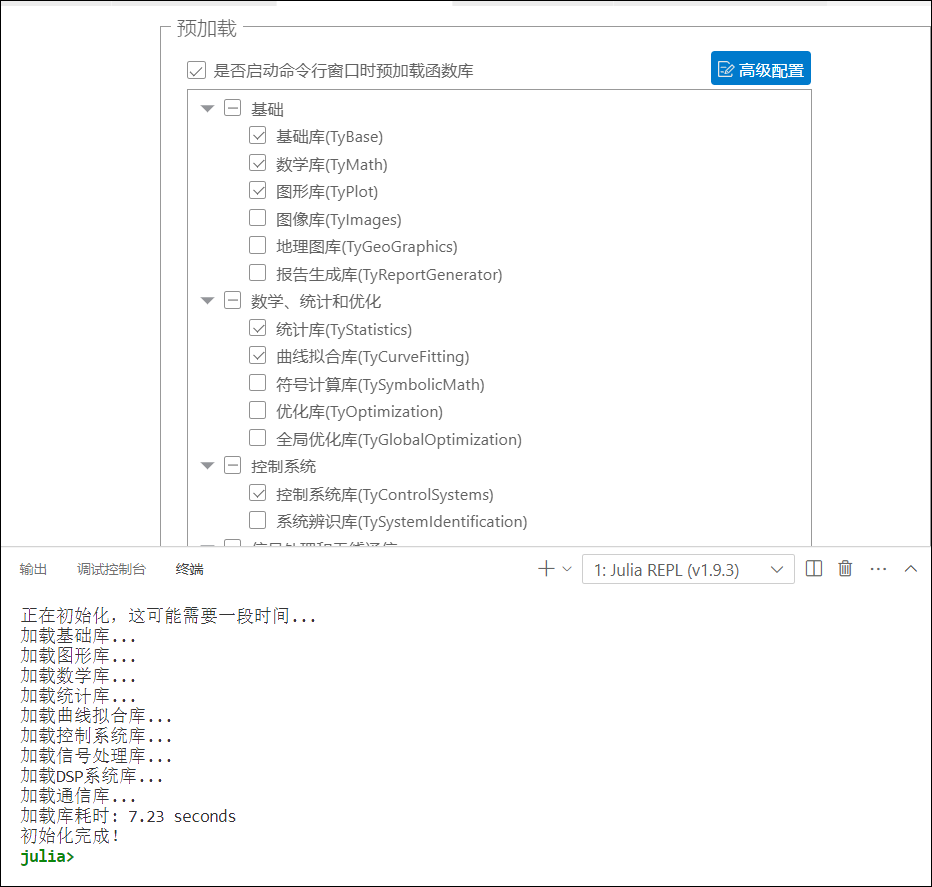Viewport: 932px width, 887px height.
Task: Click the 高级配置 button
Action: 760,69
